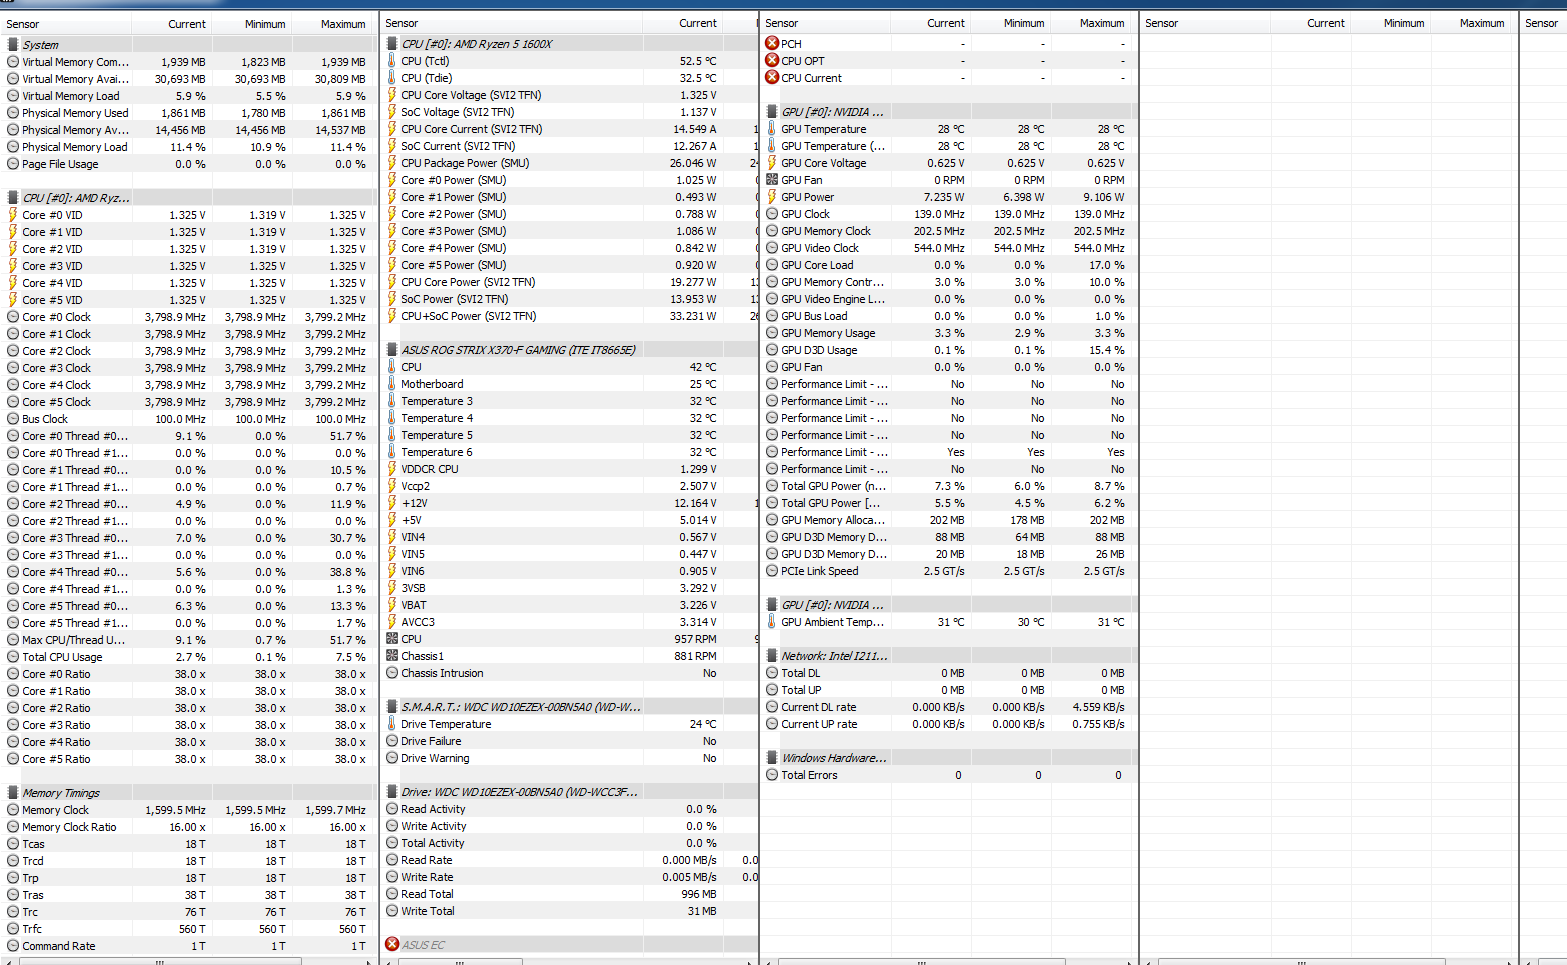This screenshot has width=1567, height=965.
Task: Select the 'S.M.A.R.T.: WDC WD10EZEX' group header
Action: coord(521,707)
